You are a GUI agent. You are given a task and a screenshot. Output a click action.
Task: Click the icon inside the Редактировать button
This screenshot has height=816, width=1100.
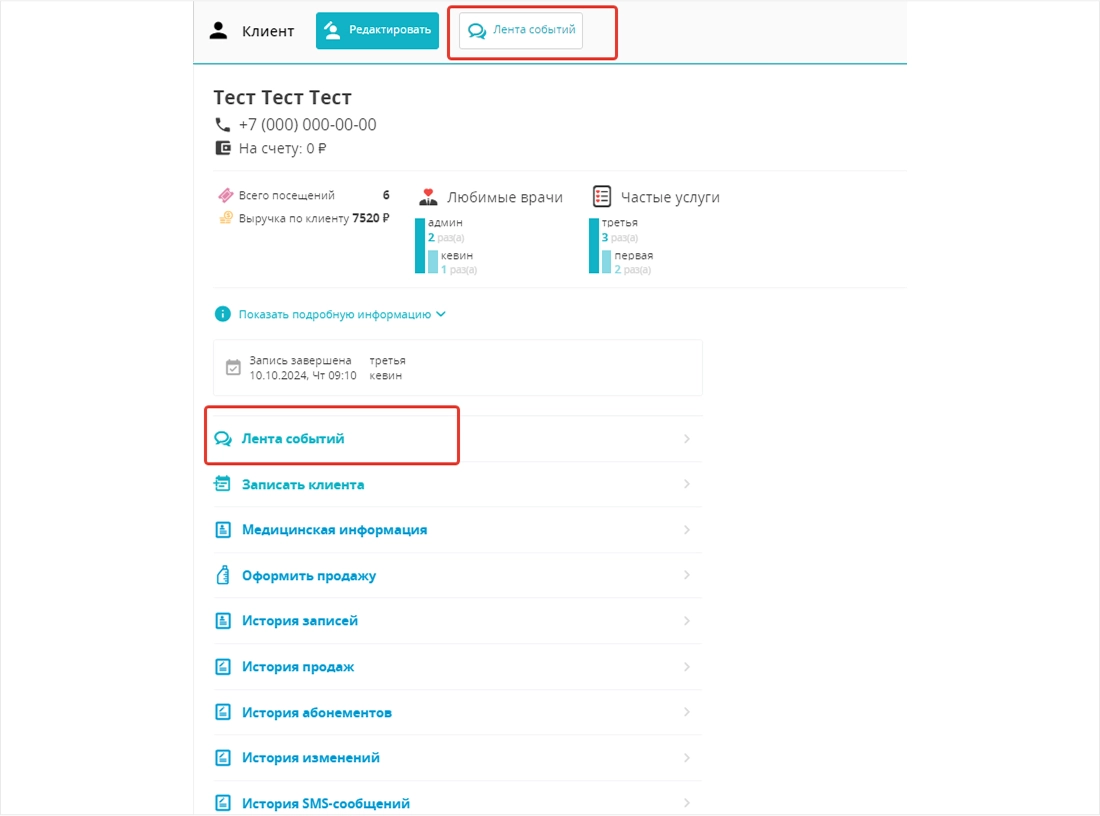tap(333, 30)
